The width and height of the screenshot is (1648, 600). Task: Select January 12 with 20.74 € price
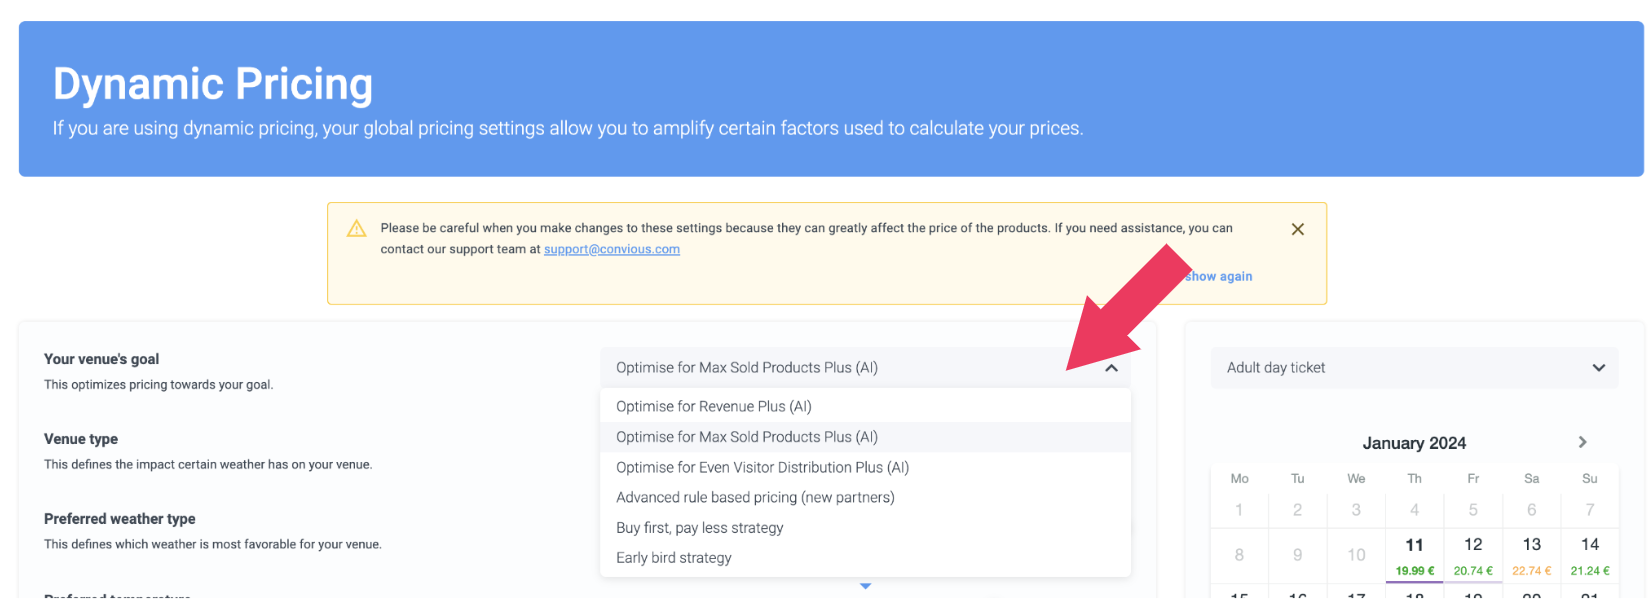click(x=1473, y=555)
